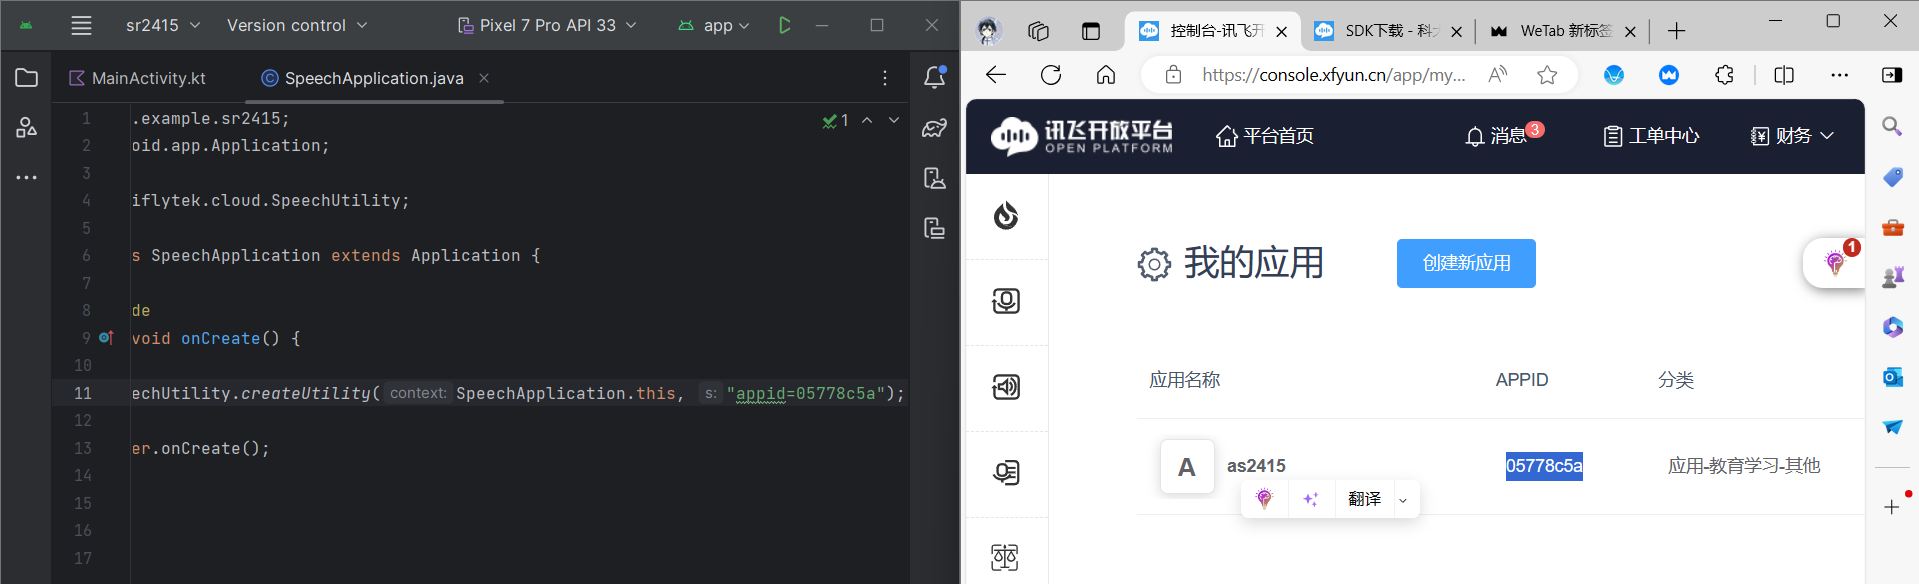Screen dimensions: 1919x584
Task: Add this page to favorites star
Action: click(1547, 75)
